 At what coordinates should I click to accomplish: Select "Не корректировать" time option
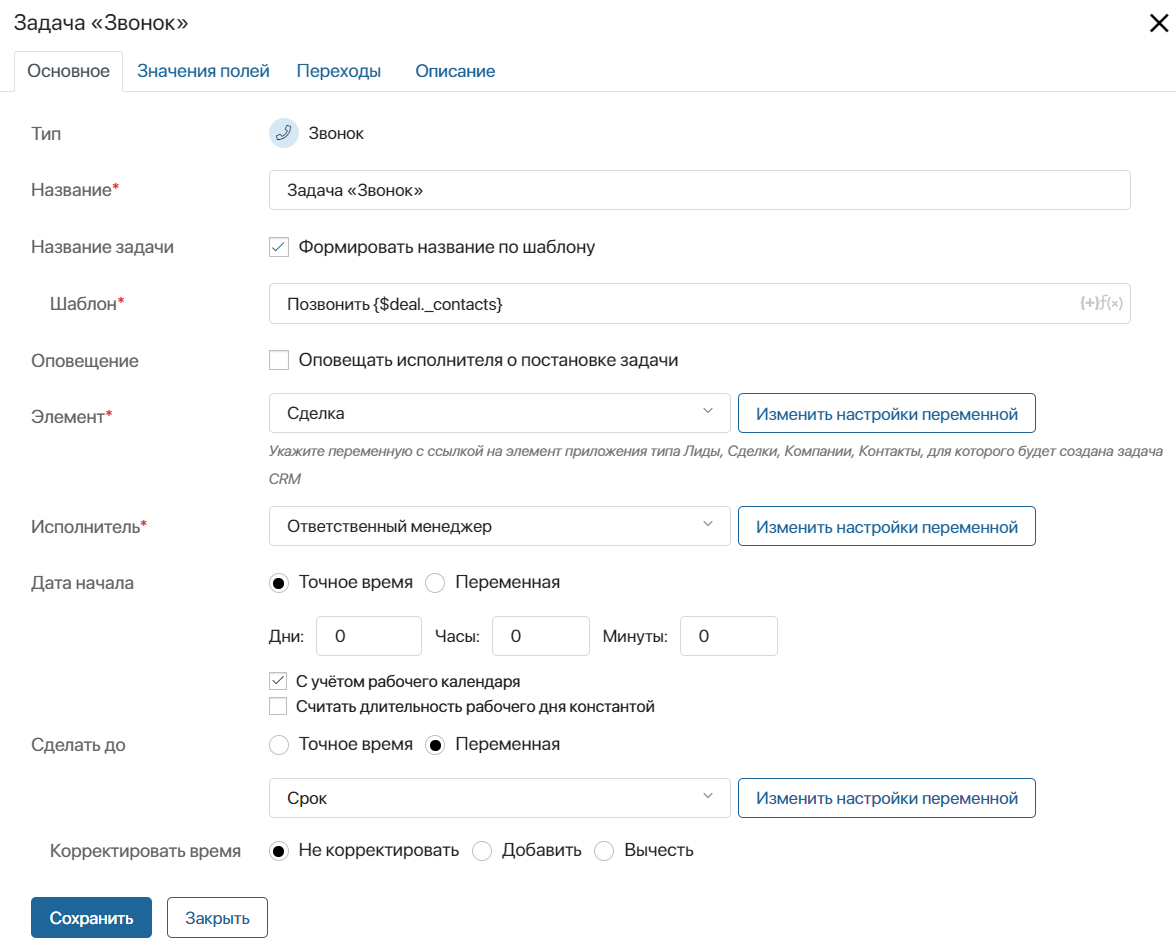(x=279, y=851)
